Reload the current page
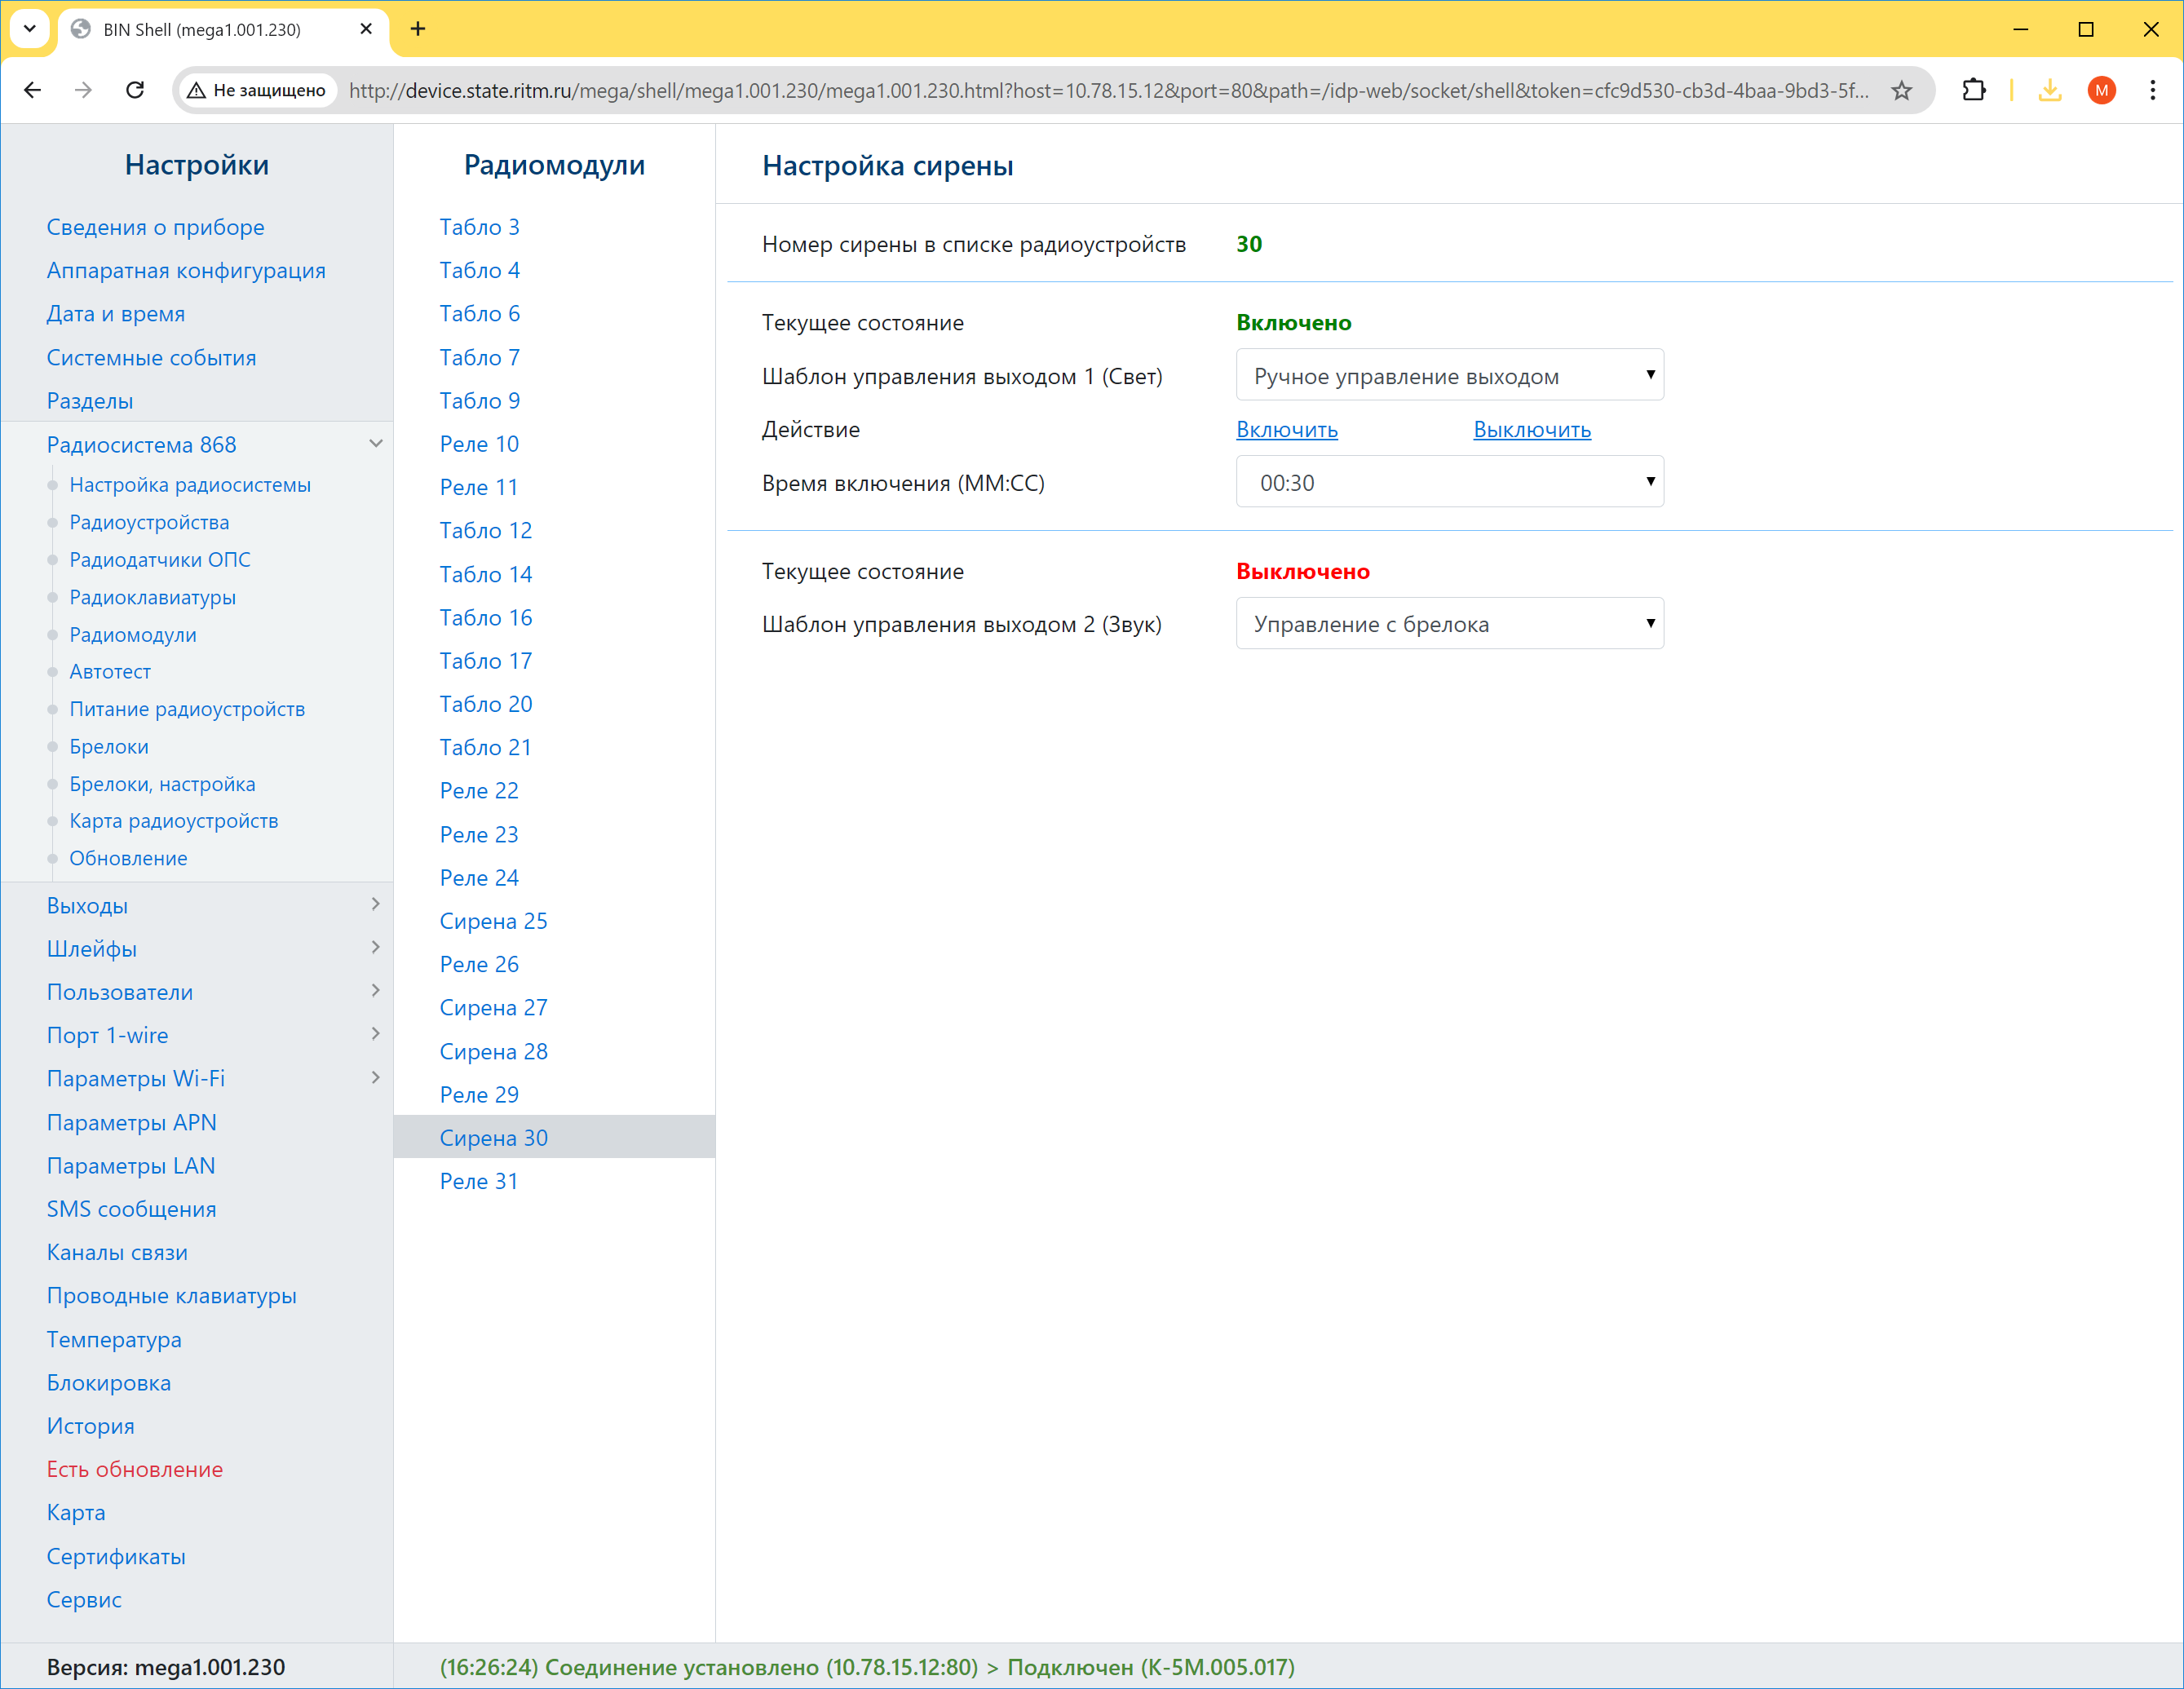 tap(135, 90)
